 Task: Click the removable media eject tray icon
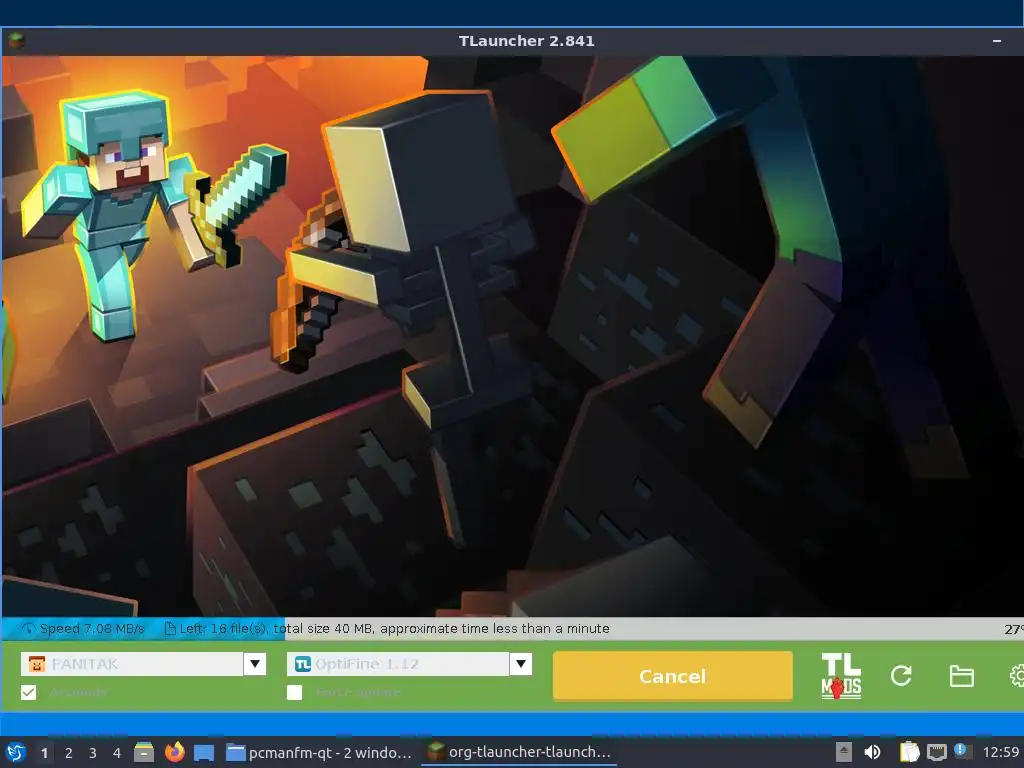tap(843, 752)
